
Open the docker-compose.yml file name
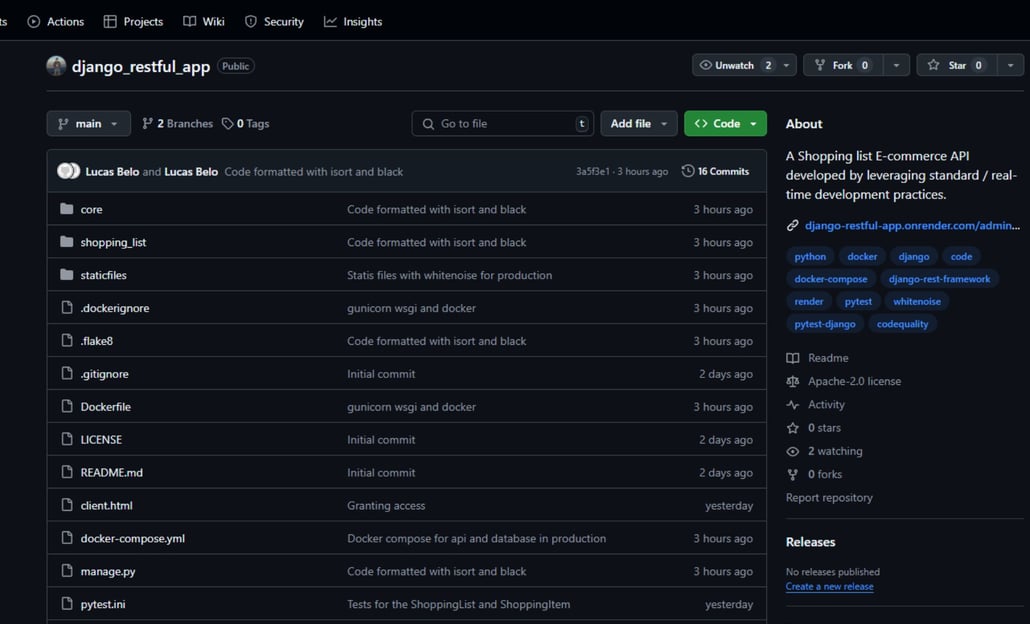click(x=133, y=538)
